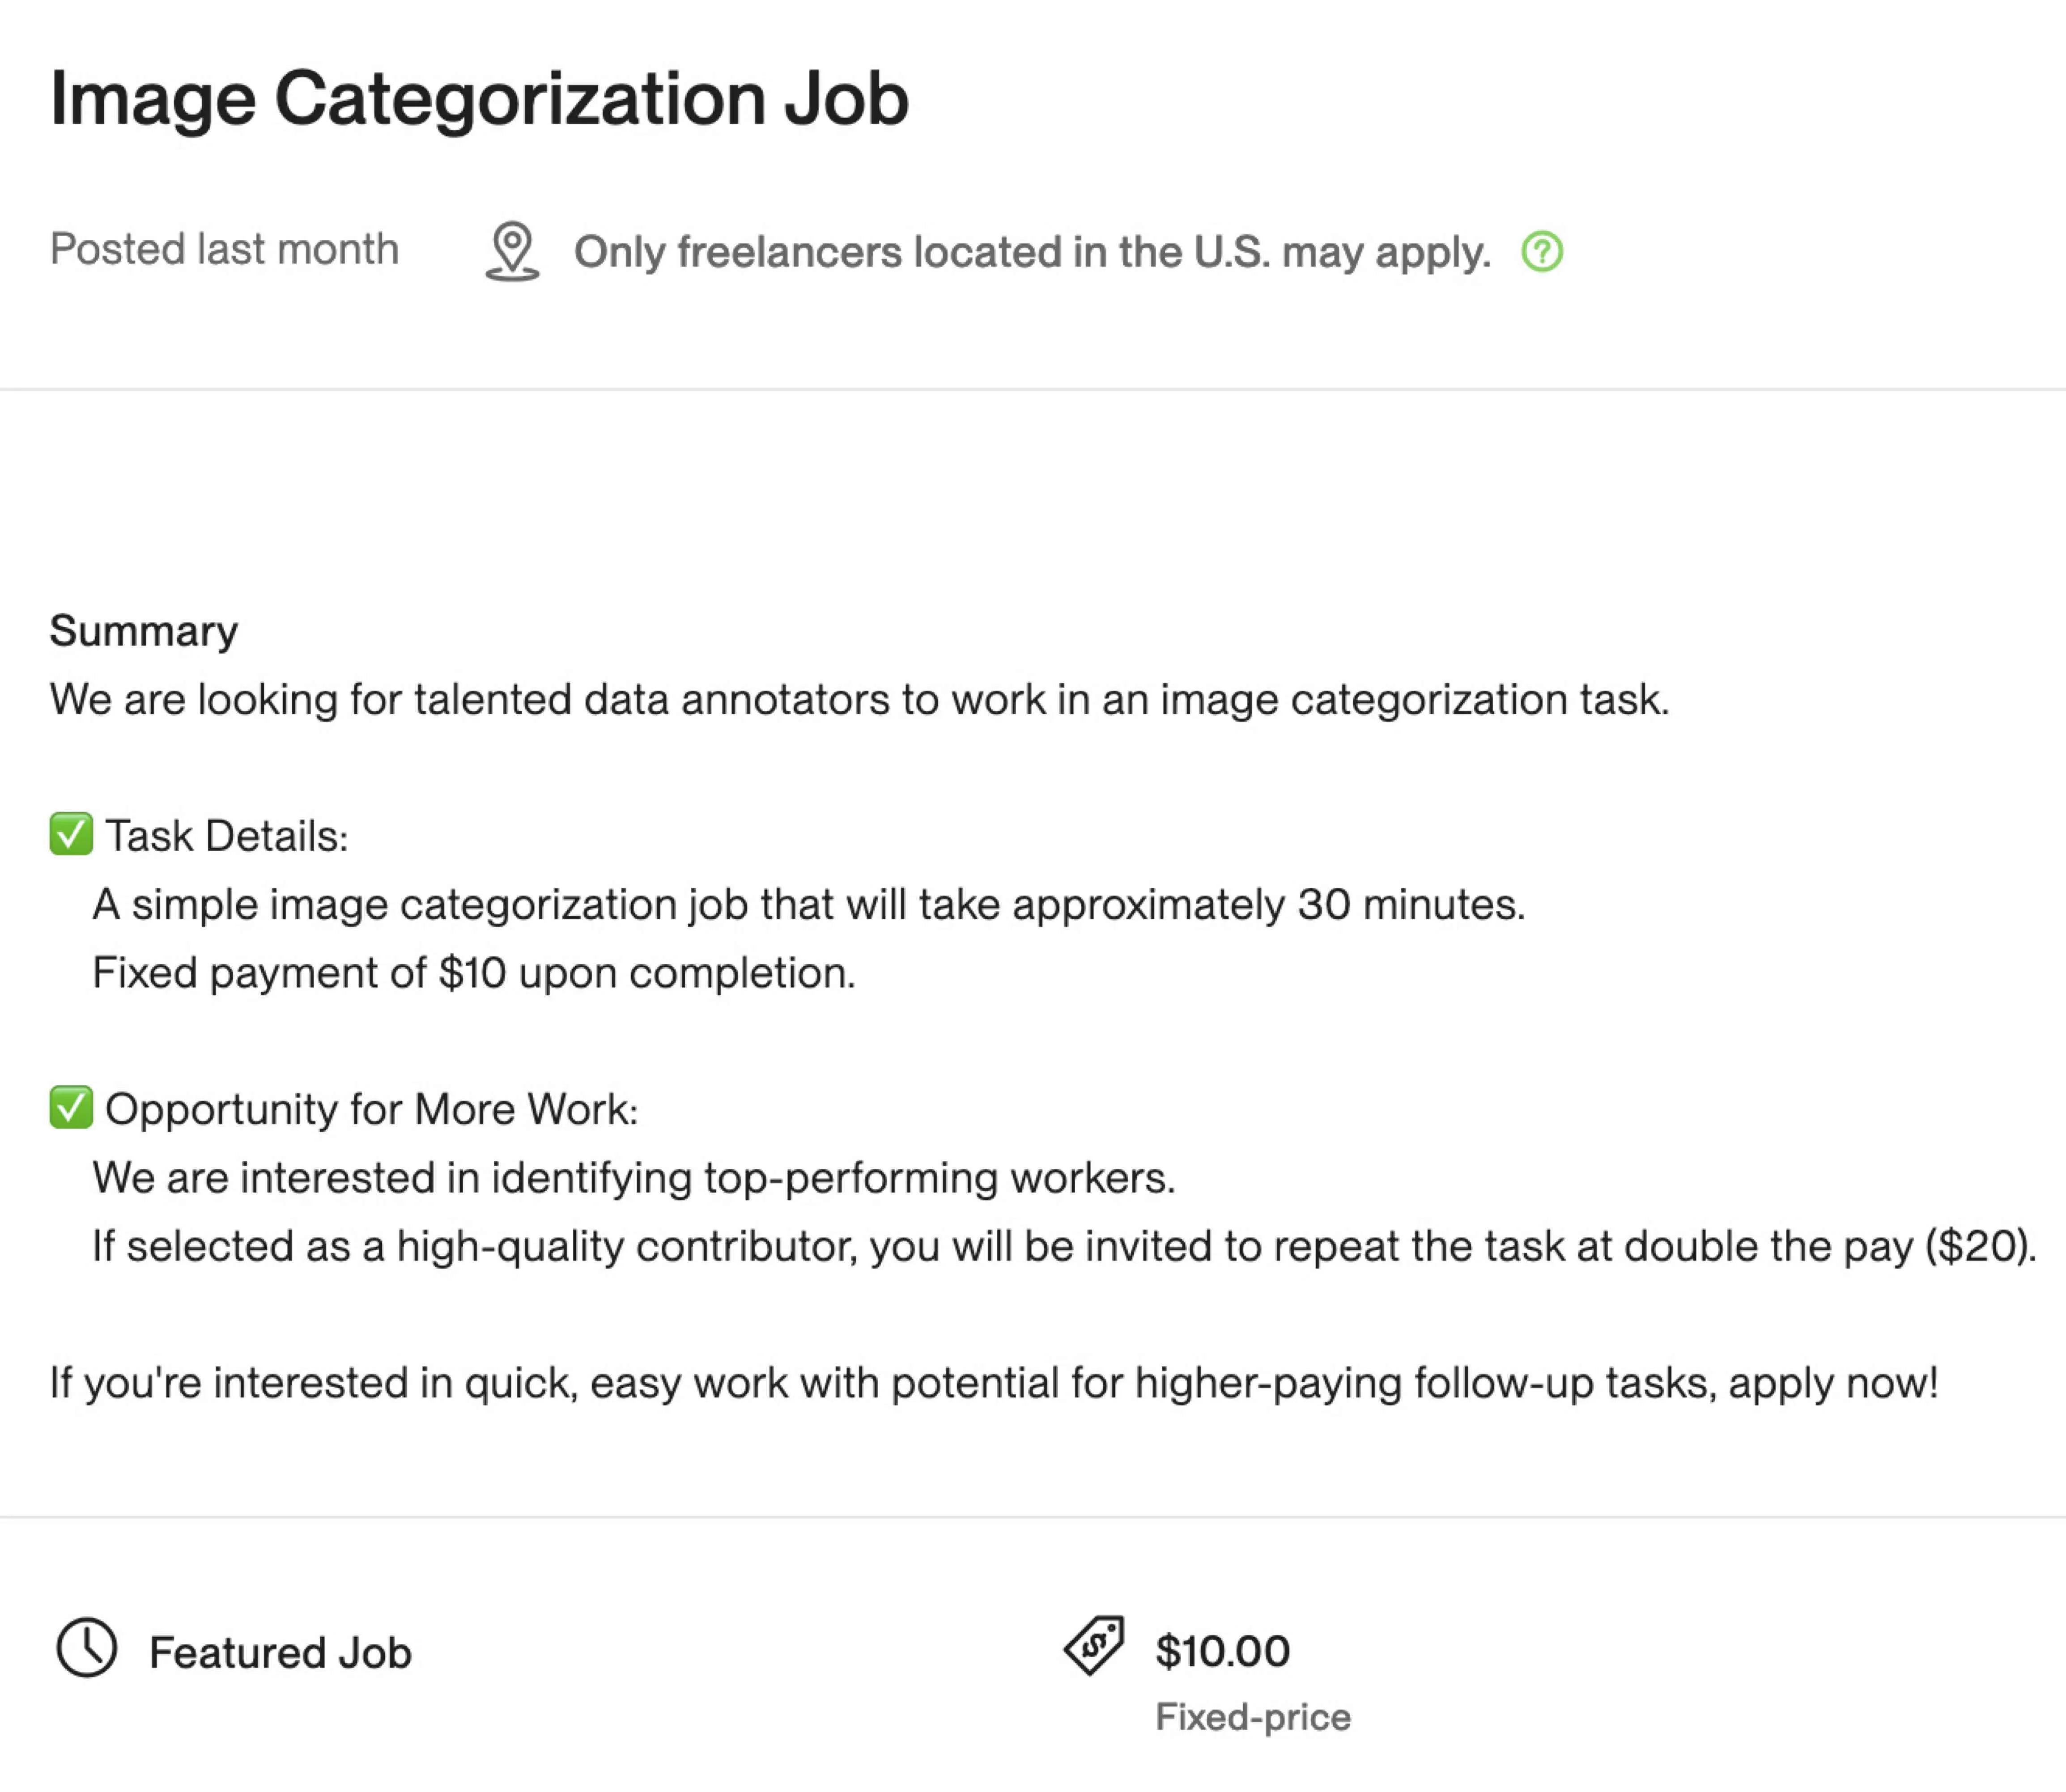Click the line about top-performing workers
The image size is (2066, 1792).
633,1177
